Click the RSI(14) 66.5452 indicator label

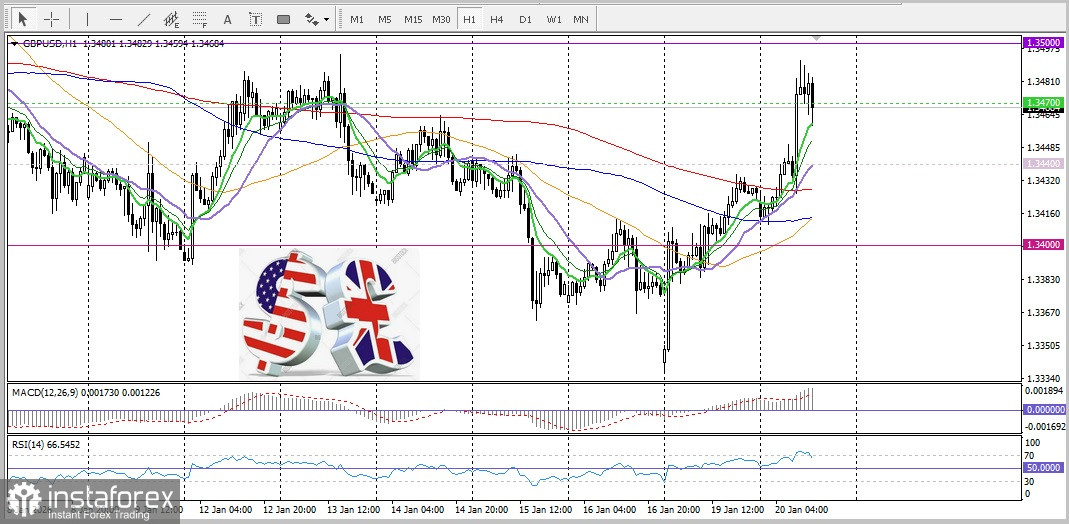pos(46,444)
